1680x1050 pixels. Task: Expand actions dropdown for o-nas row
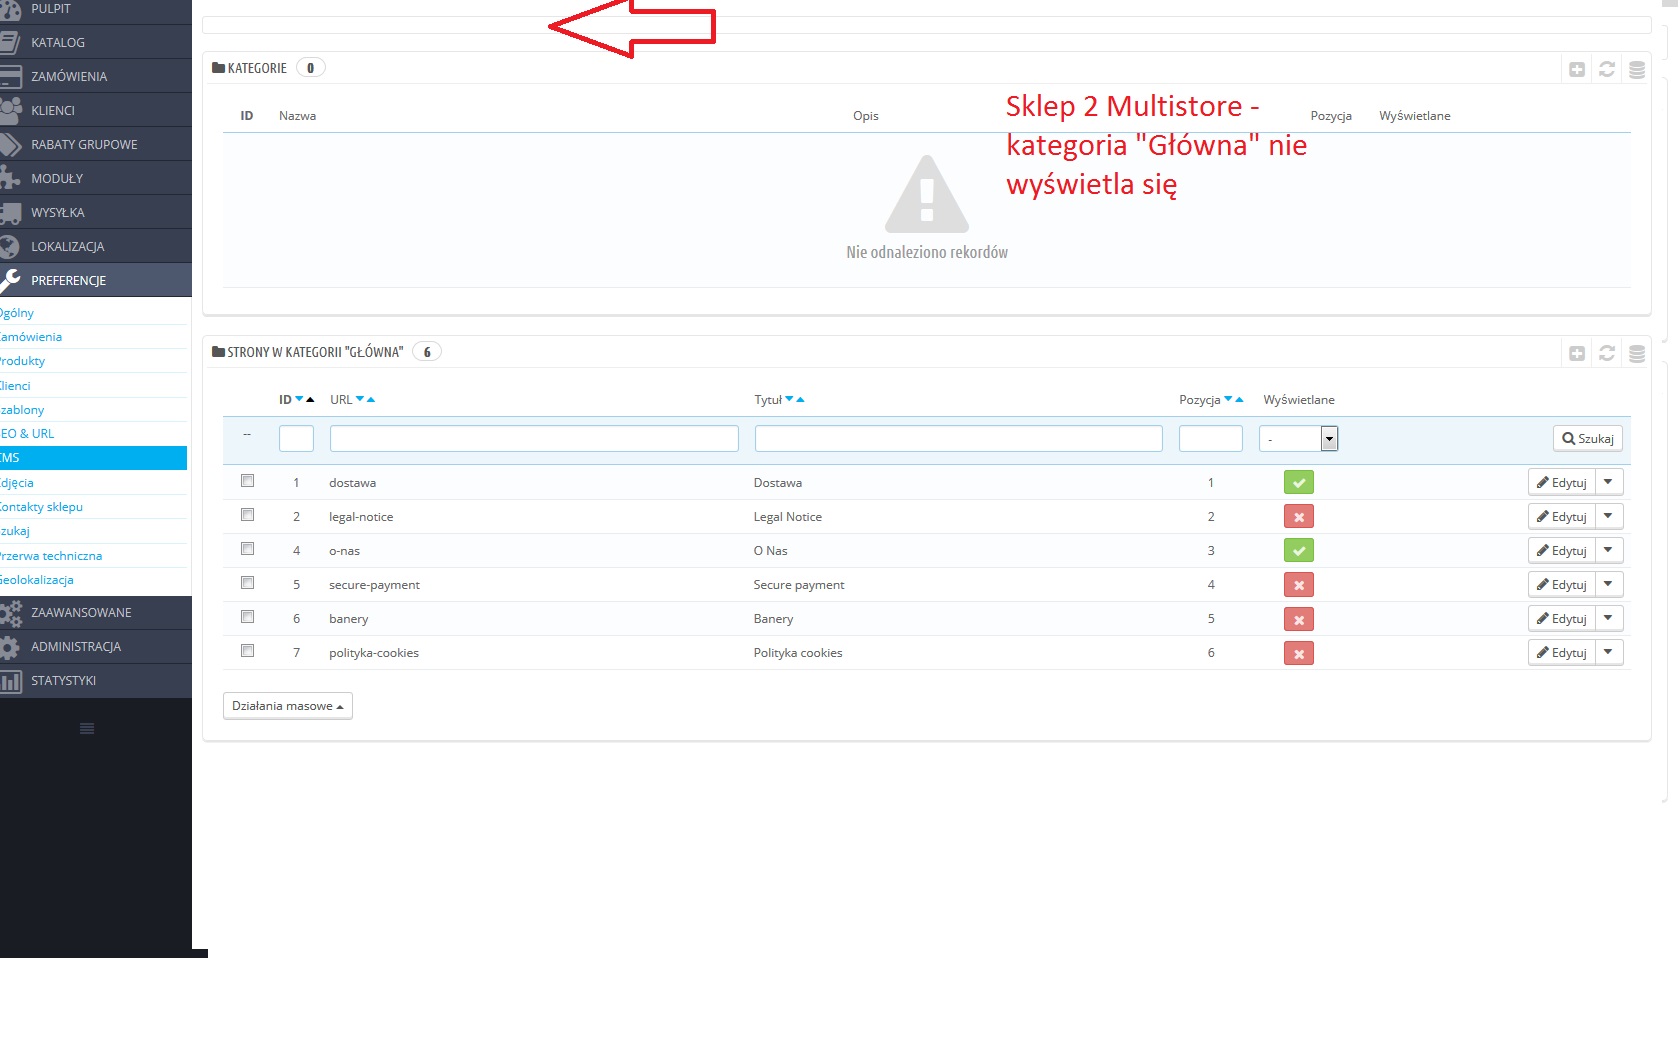click(x=1609, y=550)
